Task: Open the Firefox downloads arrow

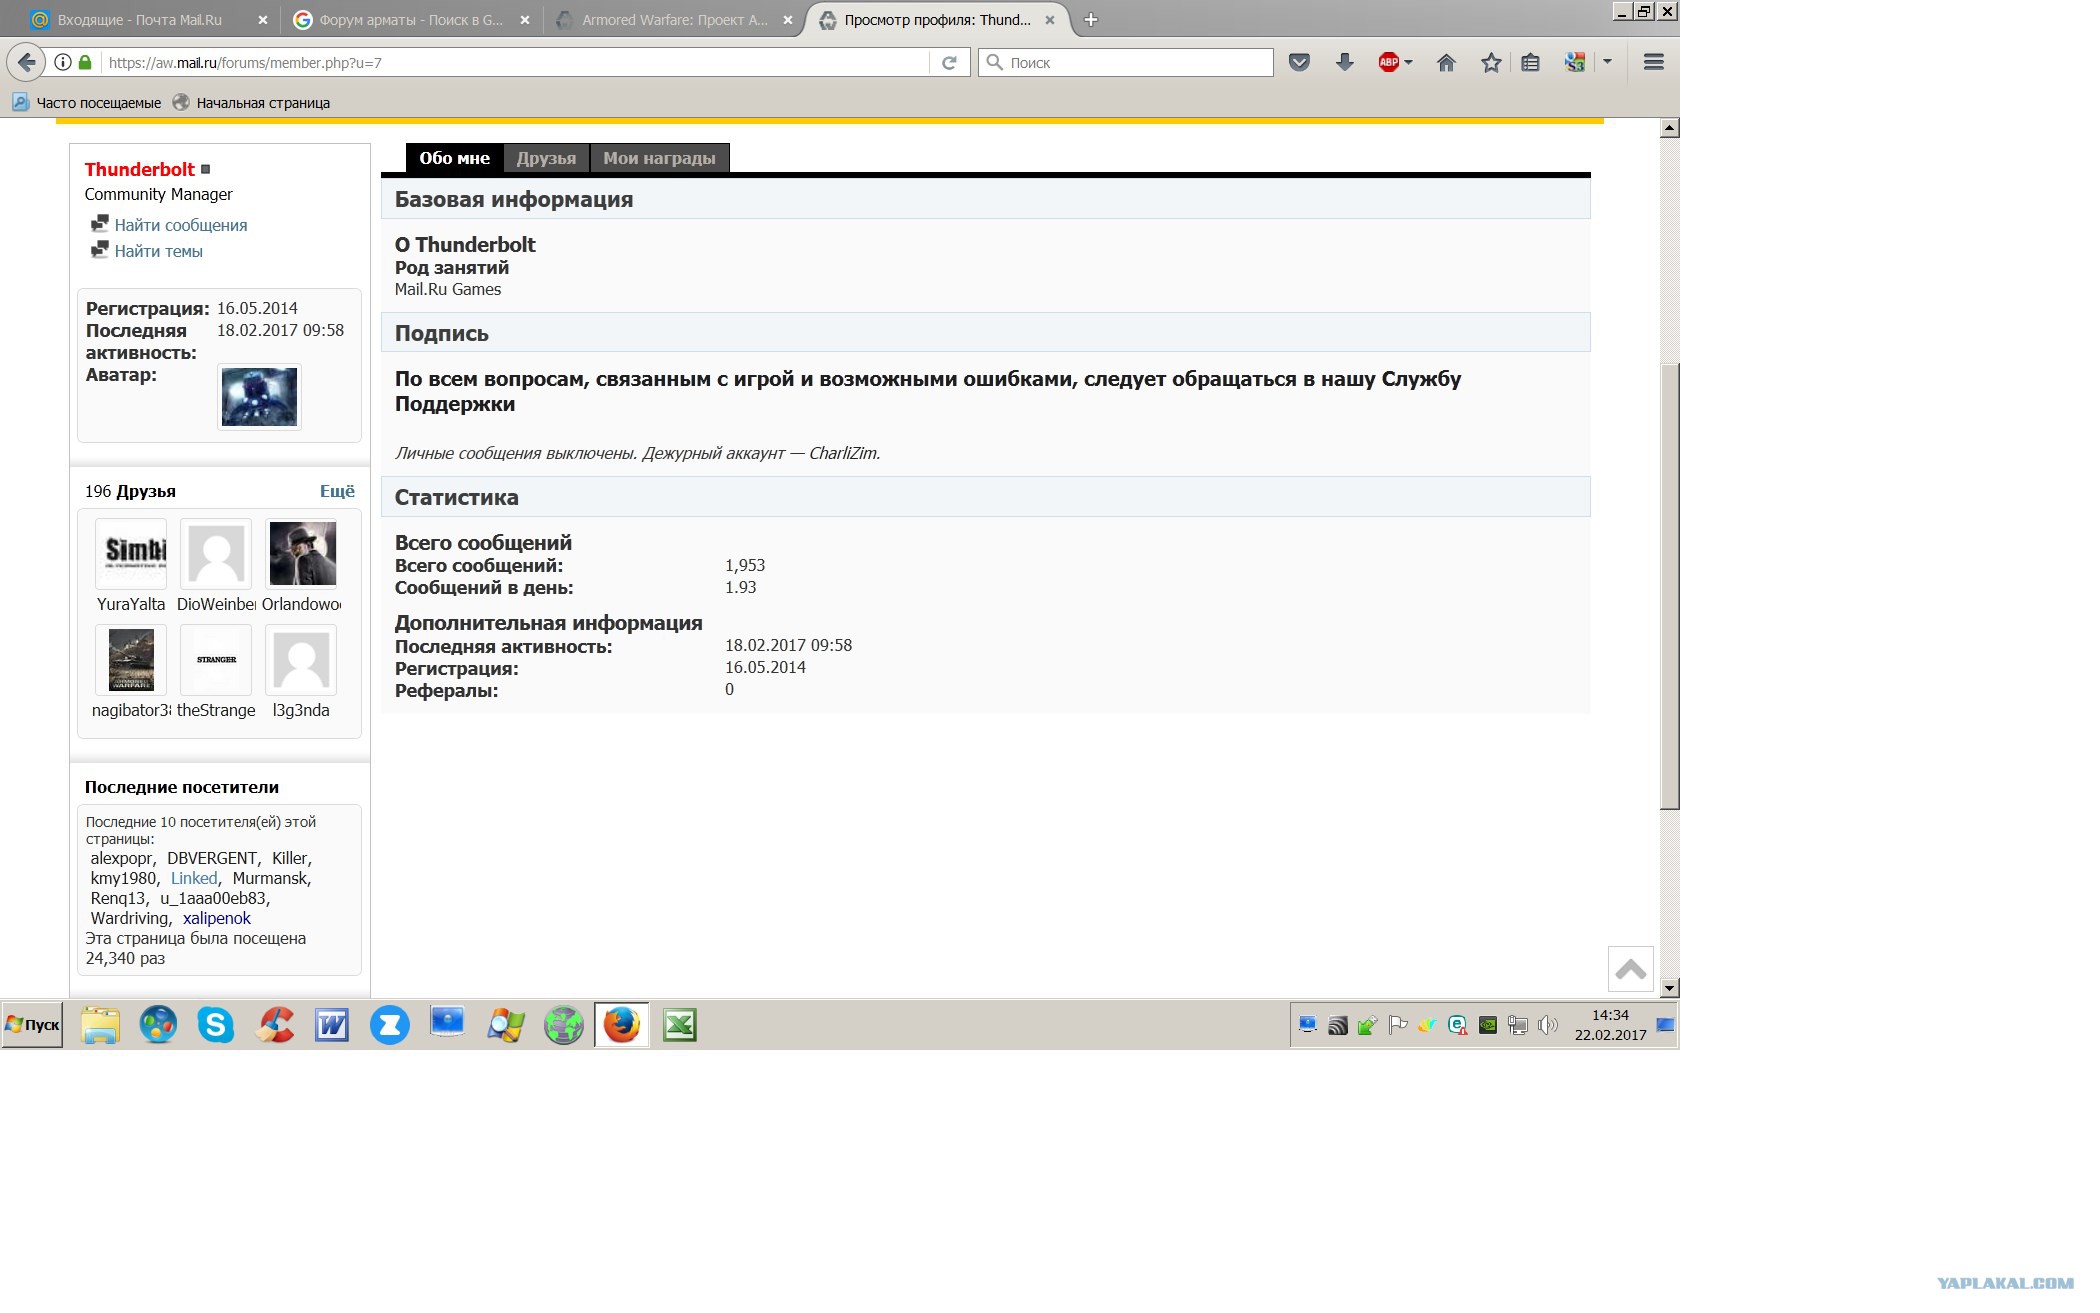Action: coord(1345,63)
